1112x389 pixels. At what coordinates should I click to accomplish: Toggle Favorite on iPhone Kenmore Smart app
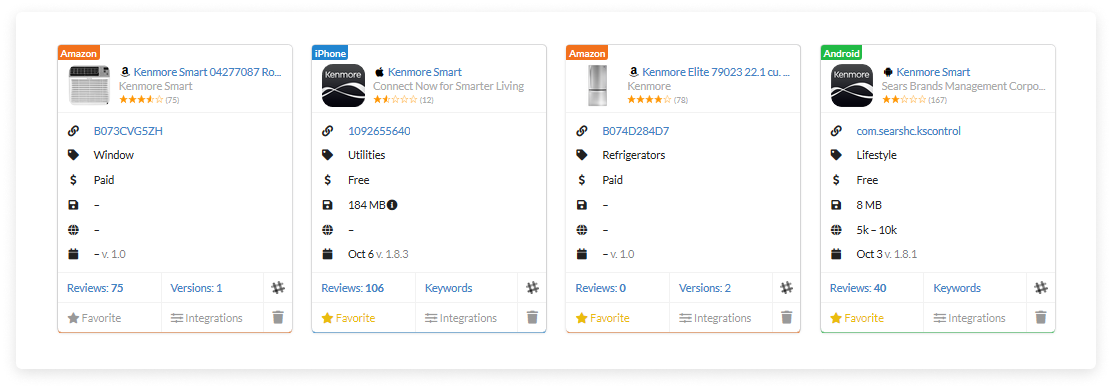pyautogui.click(x=348, y=318)
